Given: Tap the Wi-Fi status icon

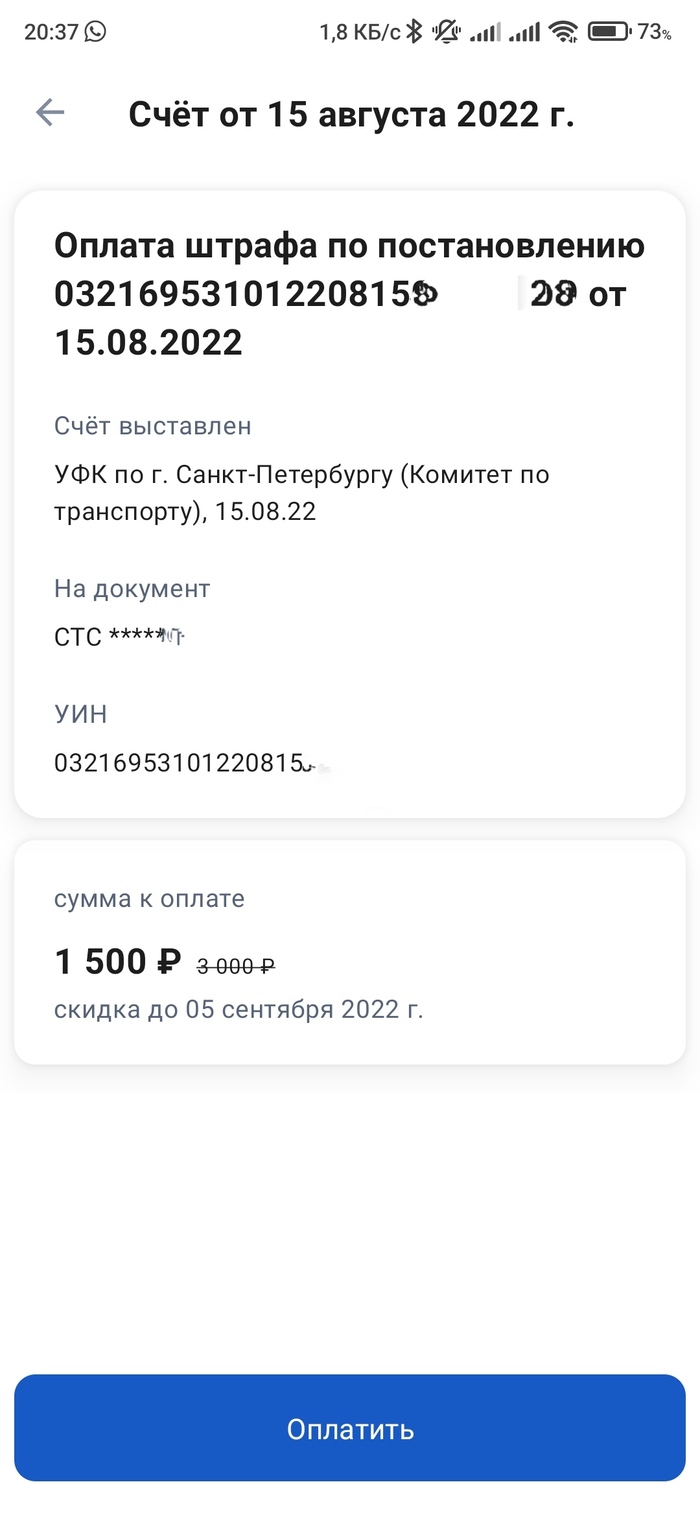Looking at the screenshot, I should [564, 32].
